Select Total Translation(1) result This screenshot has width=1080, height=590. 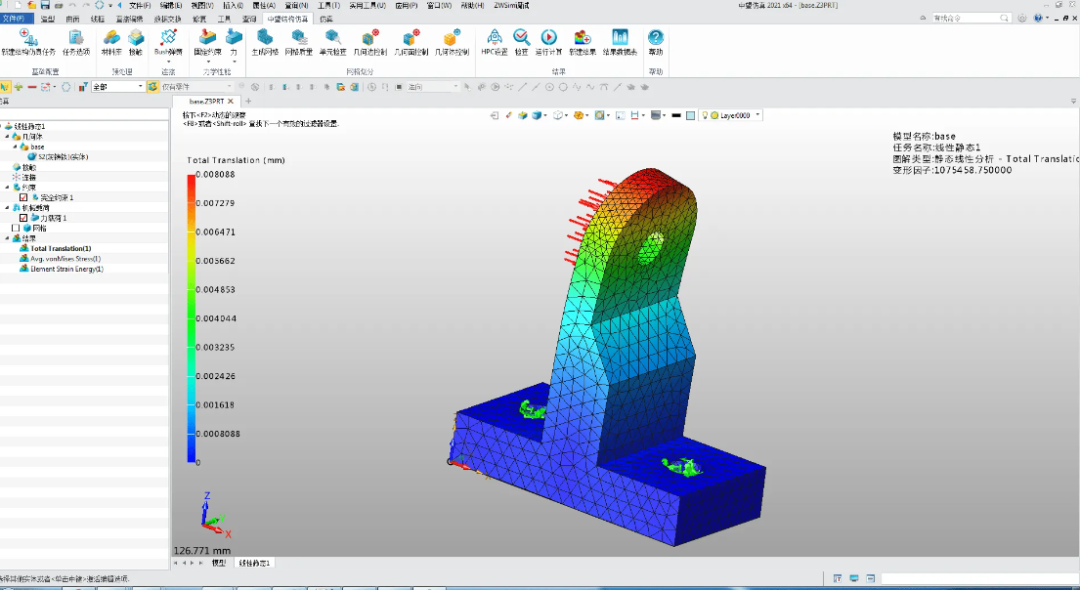[61, 249]
